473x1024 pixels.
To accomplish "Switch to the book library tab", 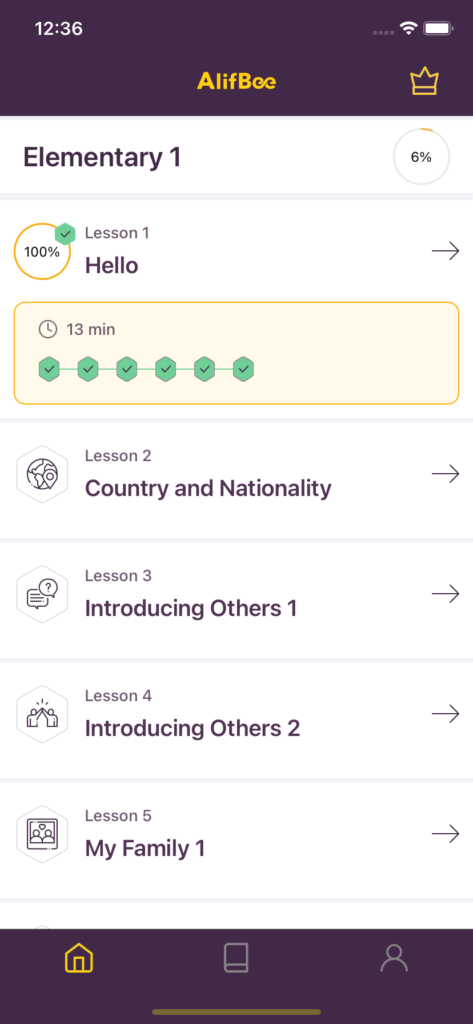I will pos(236,959).
